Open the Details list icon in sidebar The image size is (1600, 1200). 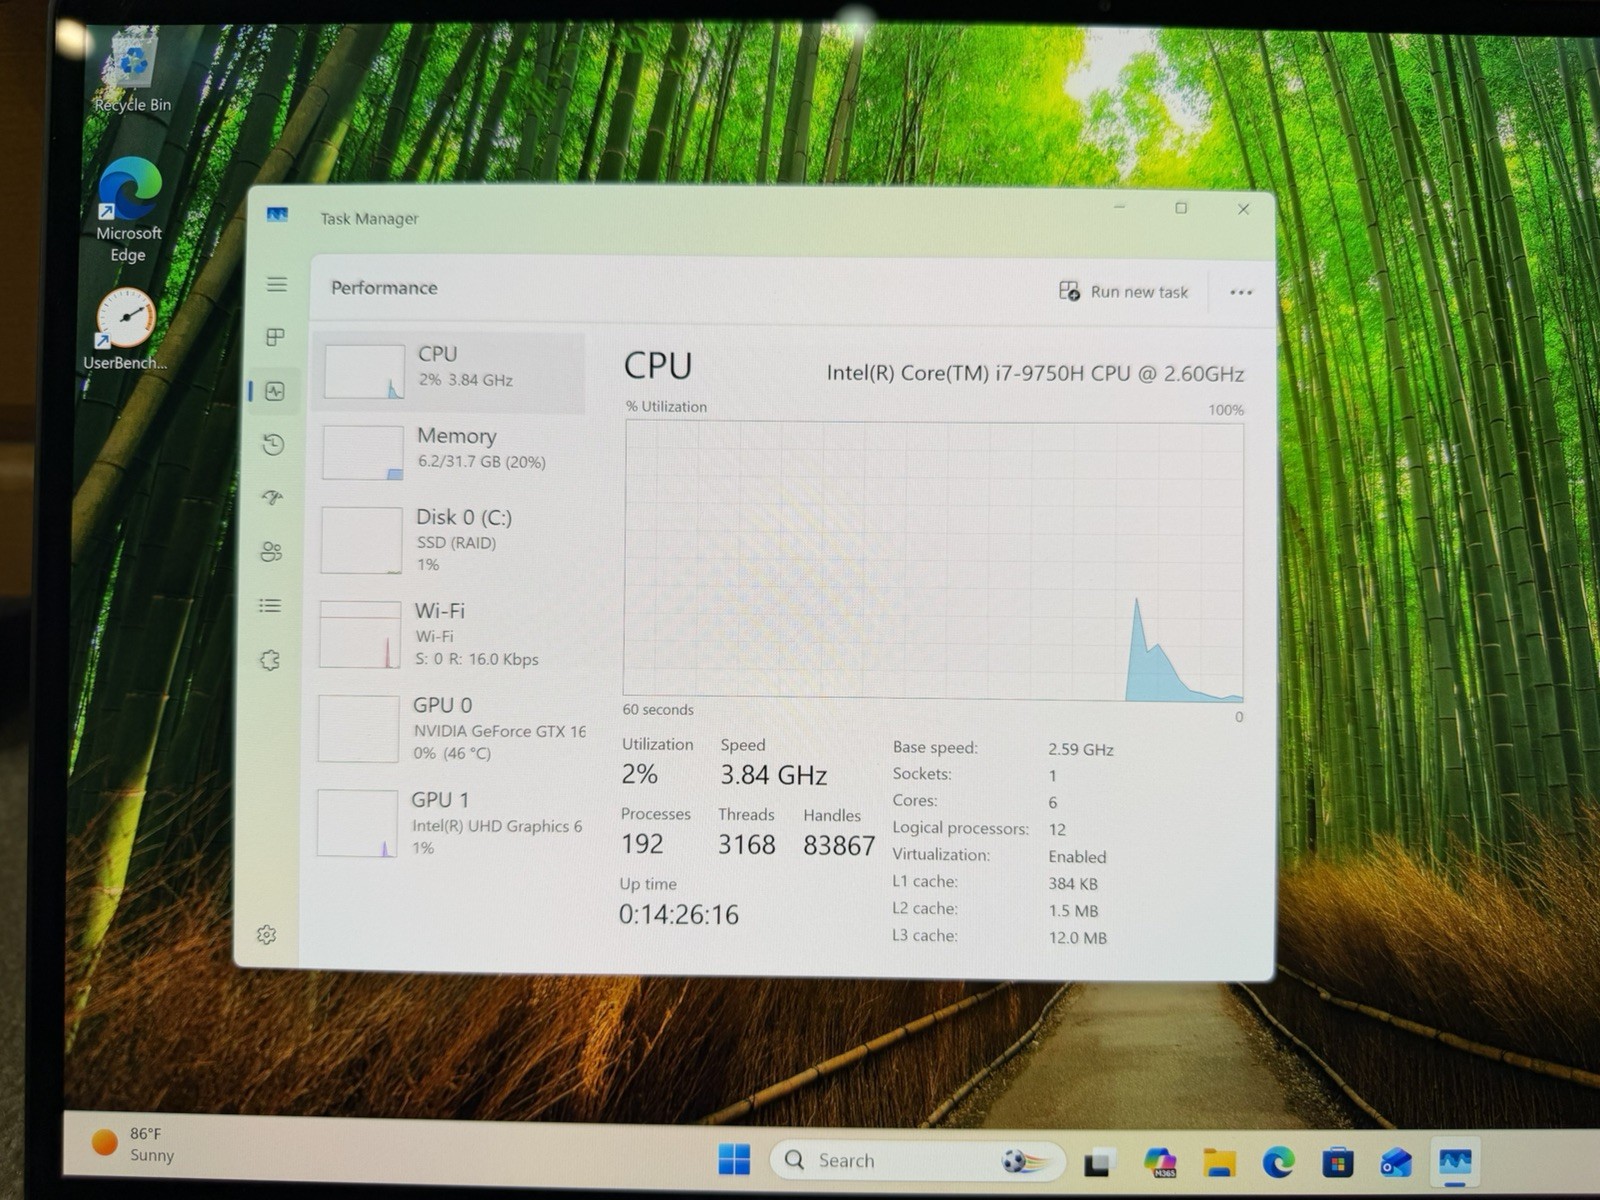click(x=270, y=605)
